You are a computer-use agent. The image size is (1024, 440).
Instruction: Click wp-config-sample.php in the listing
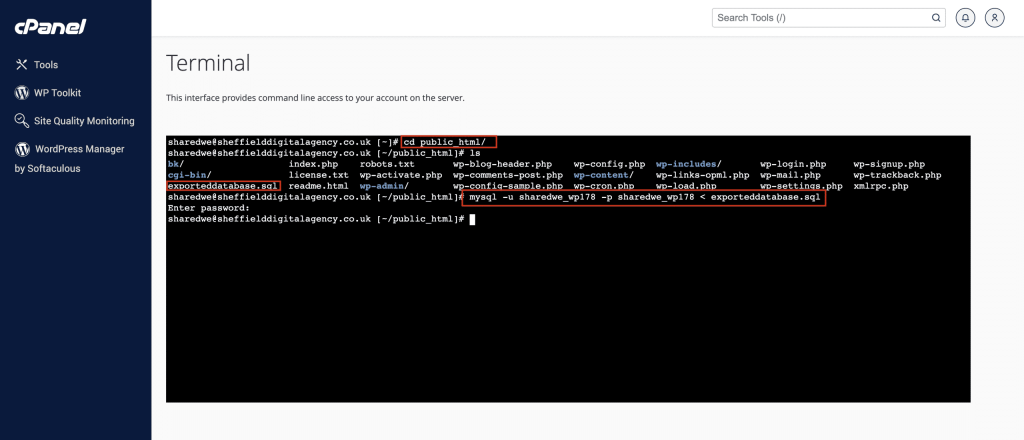[x=507, y=186]
